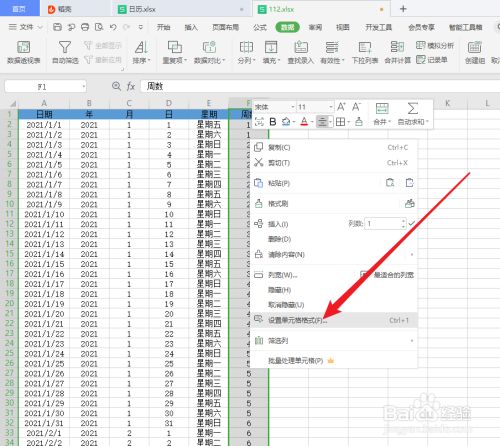The width and height of the screenshot is (500, 446).
Task: Click the 分列 split columns icon
Action: click(246, 47)
